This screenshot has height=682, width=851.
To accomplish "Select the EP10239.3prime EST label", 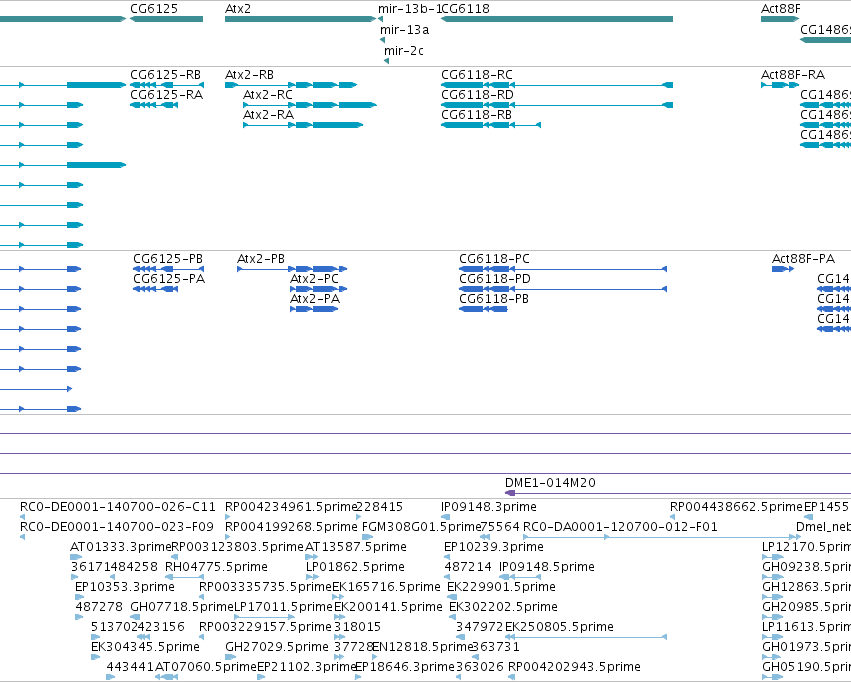I will pos(494,547).
